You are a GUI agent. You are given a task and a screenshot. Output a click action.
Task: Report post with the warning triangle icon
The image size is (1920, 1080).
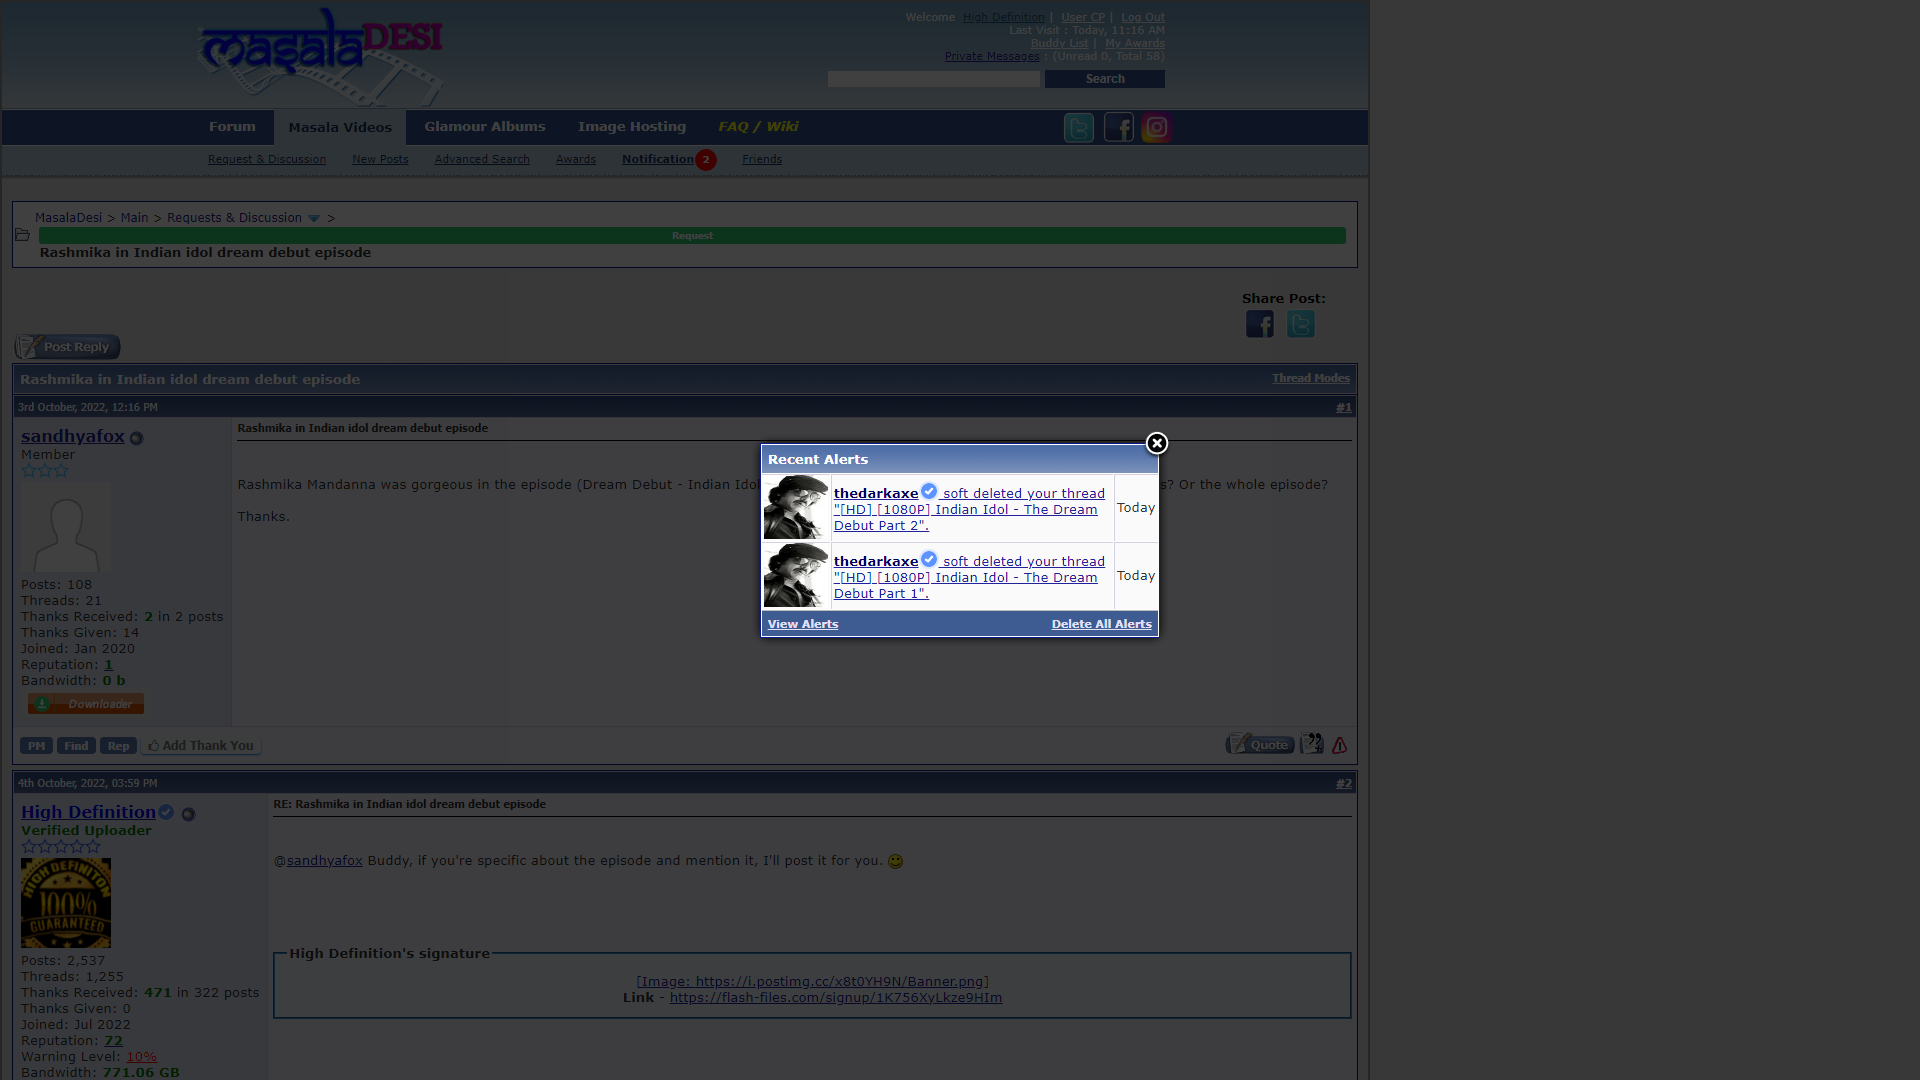(1339, 745)
